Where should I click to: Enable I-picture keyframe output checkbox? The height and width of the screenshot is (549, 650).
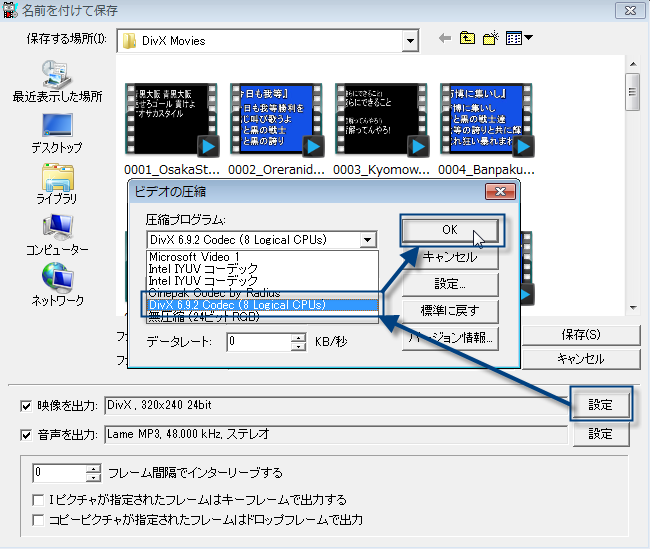[x=39, y=499]
